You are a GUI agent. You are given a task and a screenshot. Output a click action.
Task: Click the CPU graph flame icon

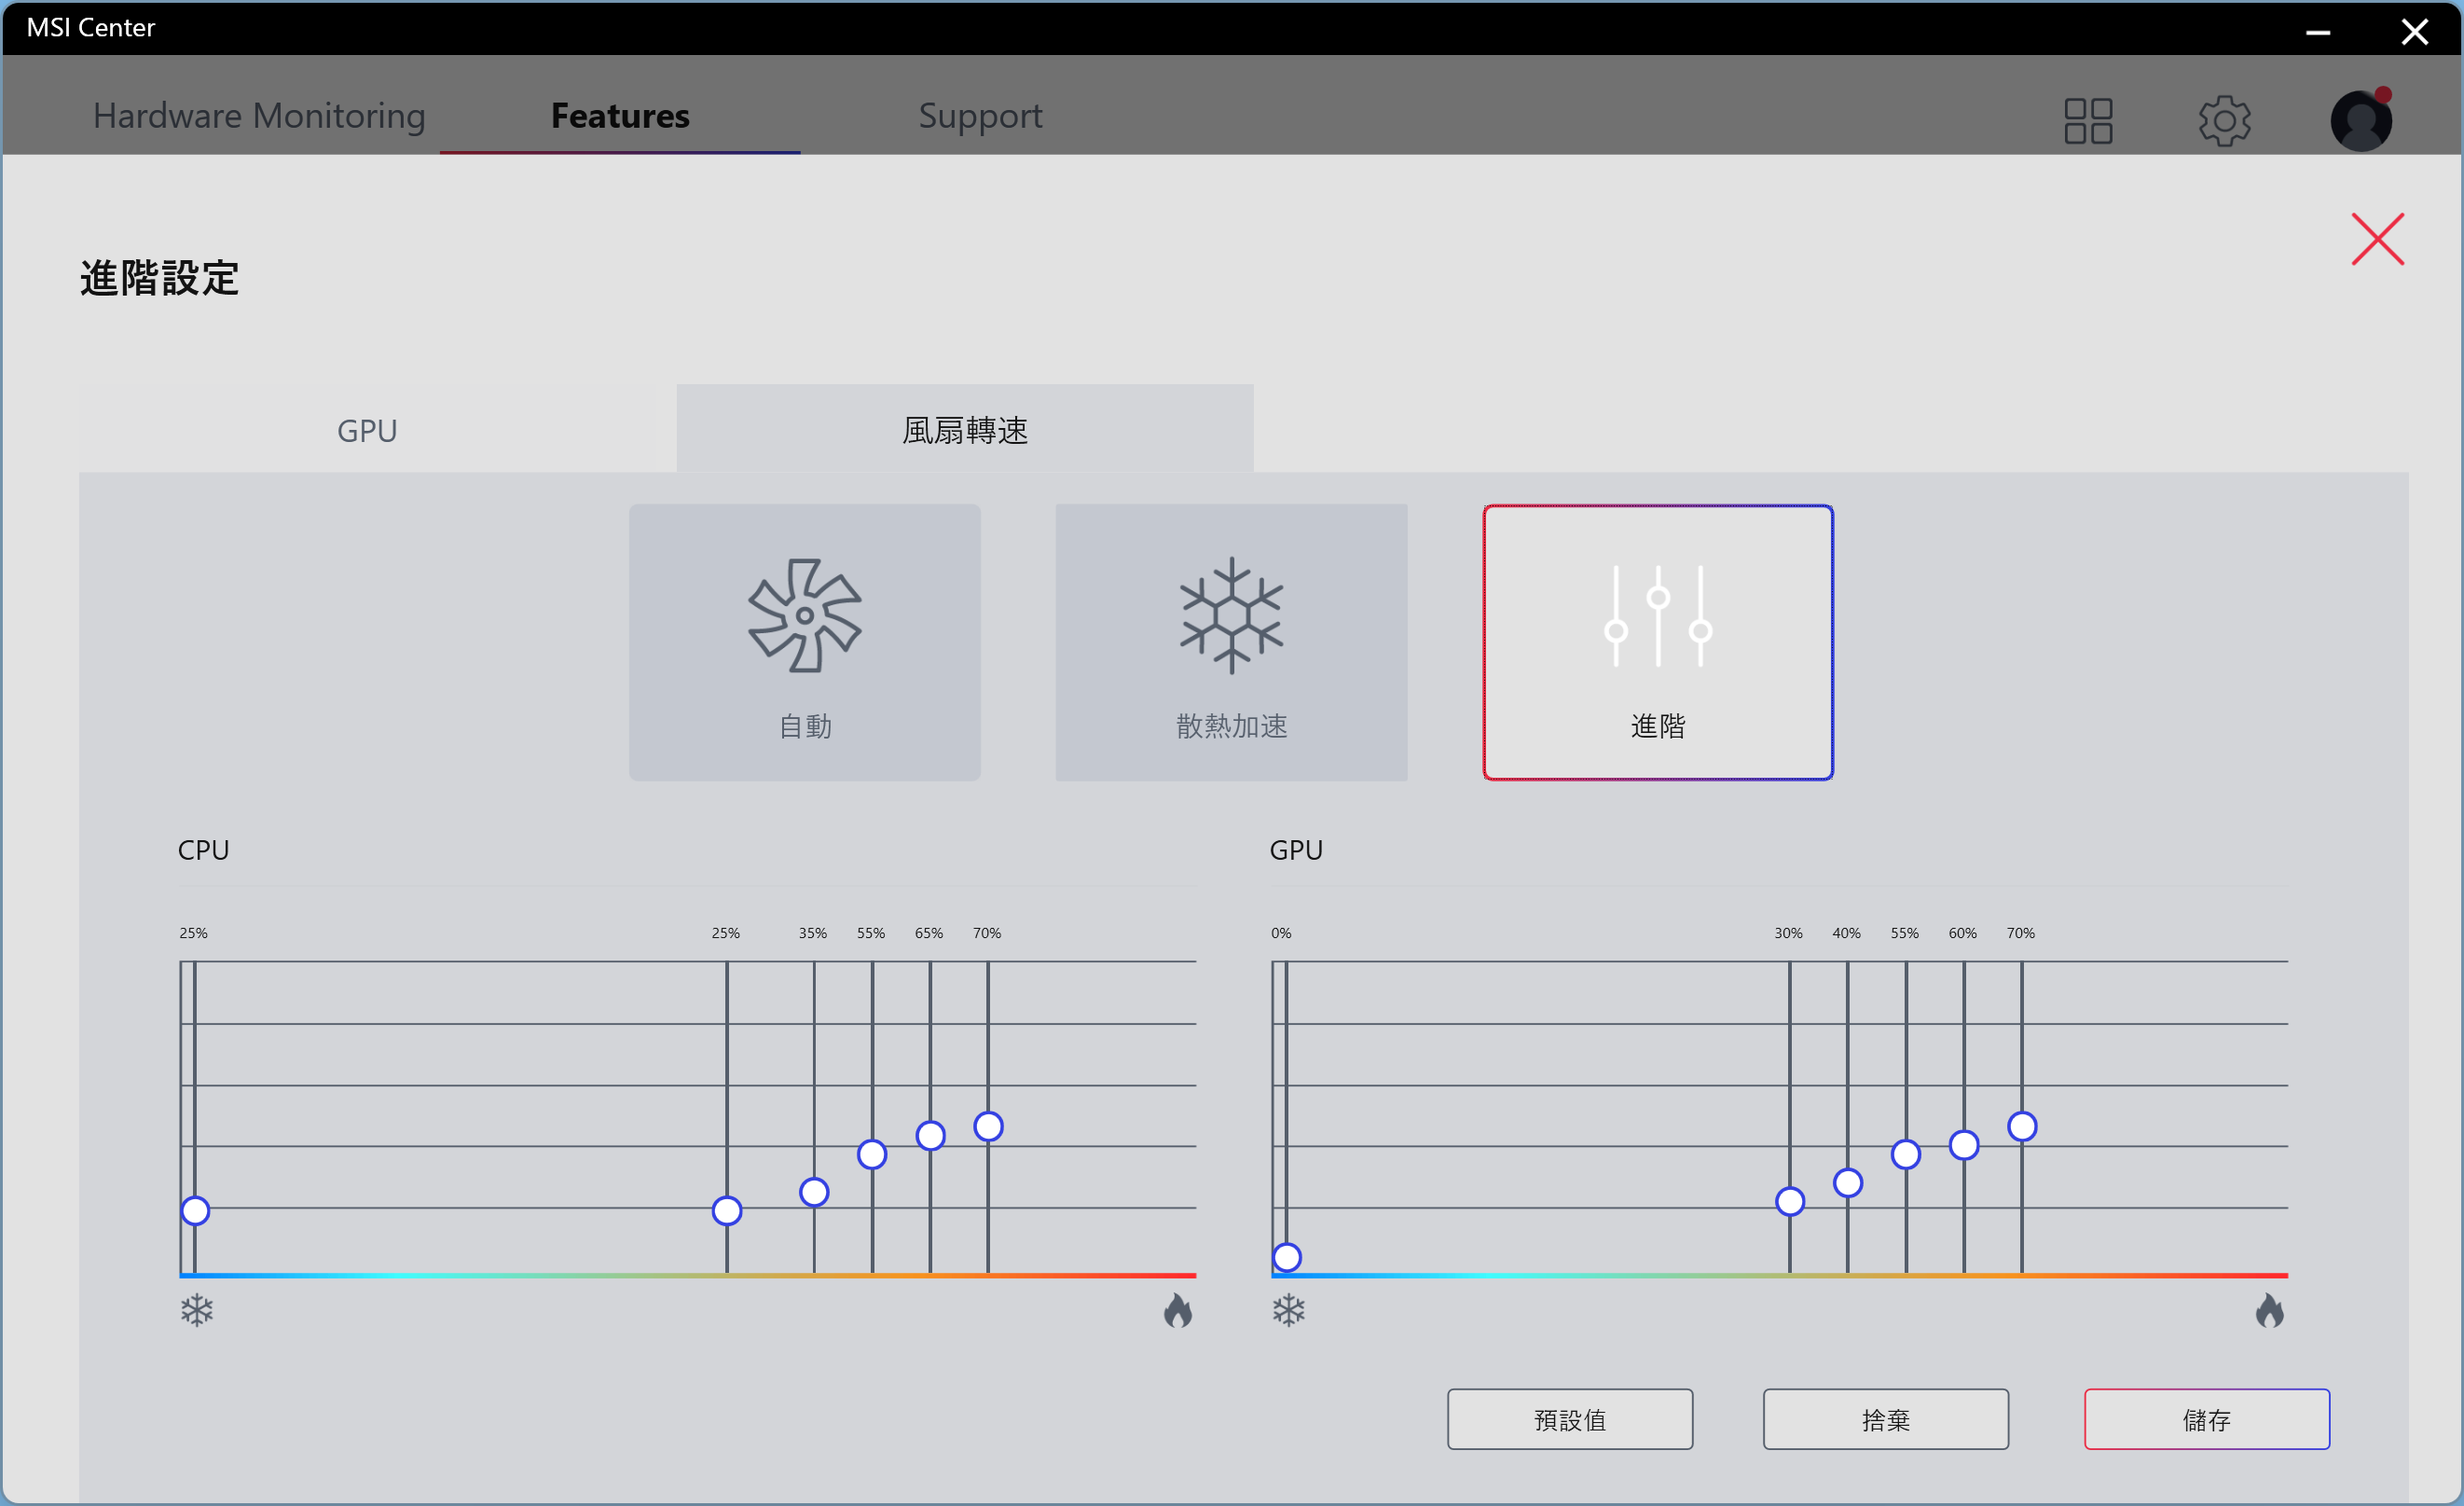(1178, 1310)
